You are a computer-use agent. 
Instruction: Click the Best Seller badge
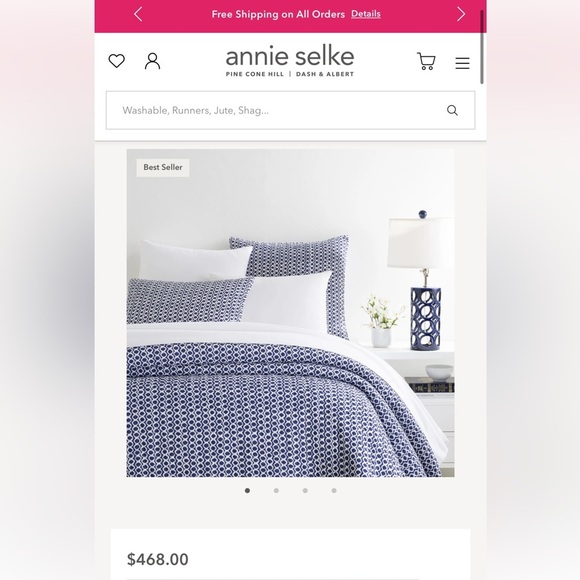tap(163, 168)
